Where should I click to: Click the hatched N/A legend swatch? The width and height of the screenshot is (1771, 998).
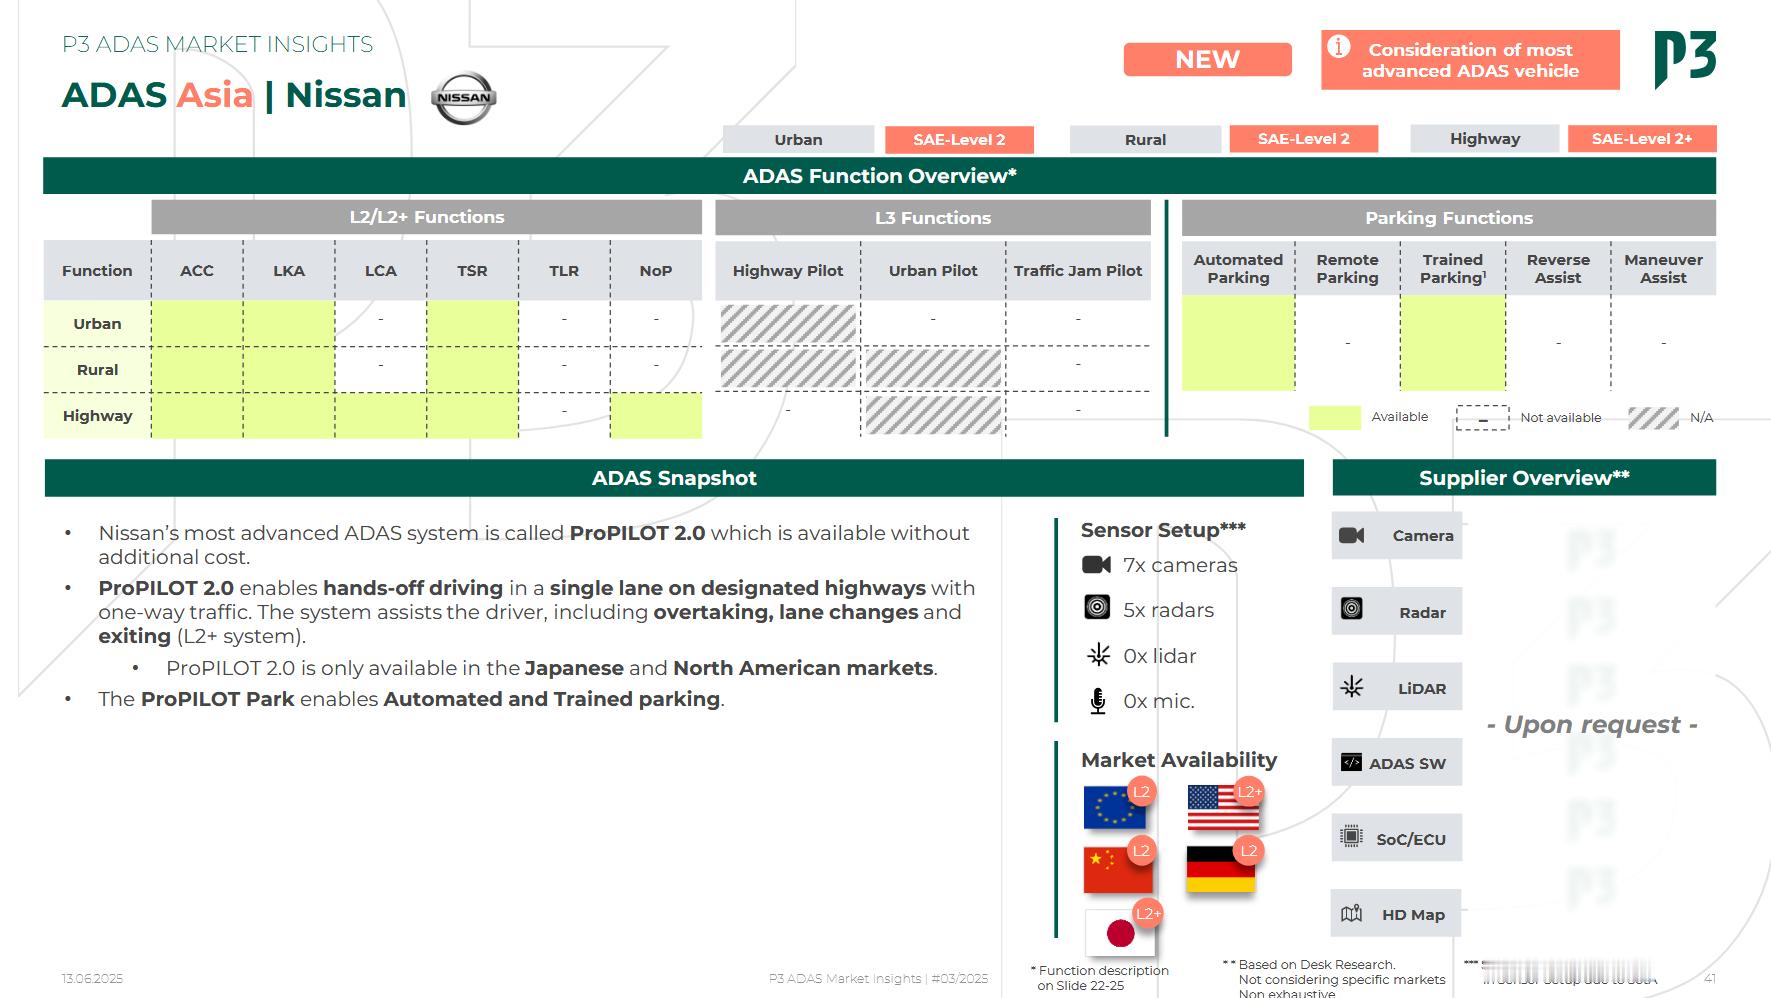click(x=1653, y=418)
